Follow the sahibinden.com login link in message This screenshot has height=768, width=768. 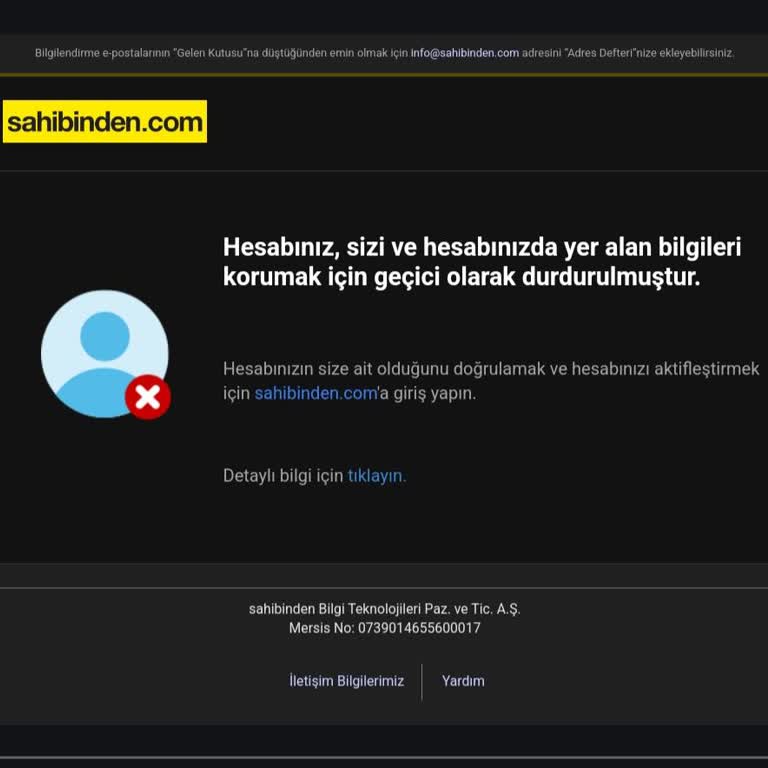coord(315,393)
